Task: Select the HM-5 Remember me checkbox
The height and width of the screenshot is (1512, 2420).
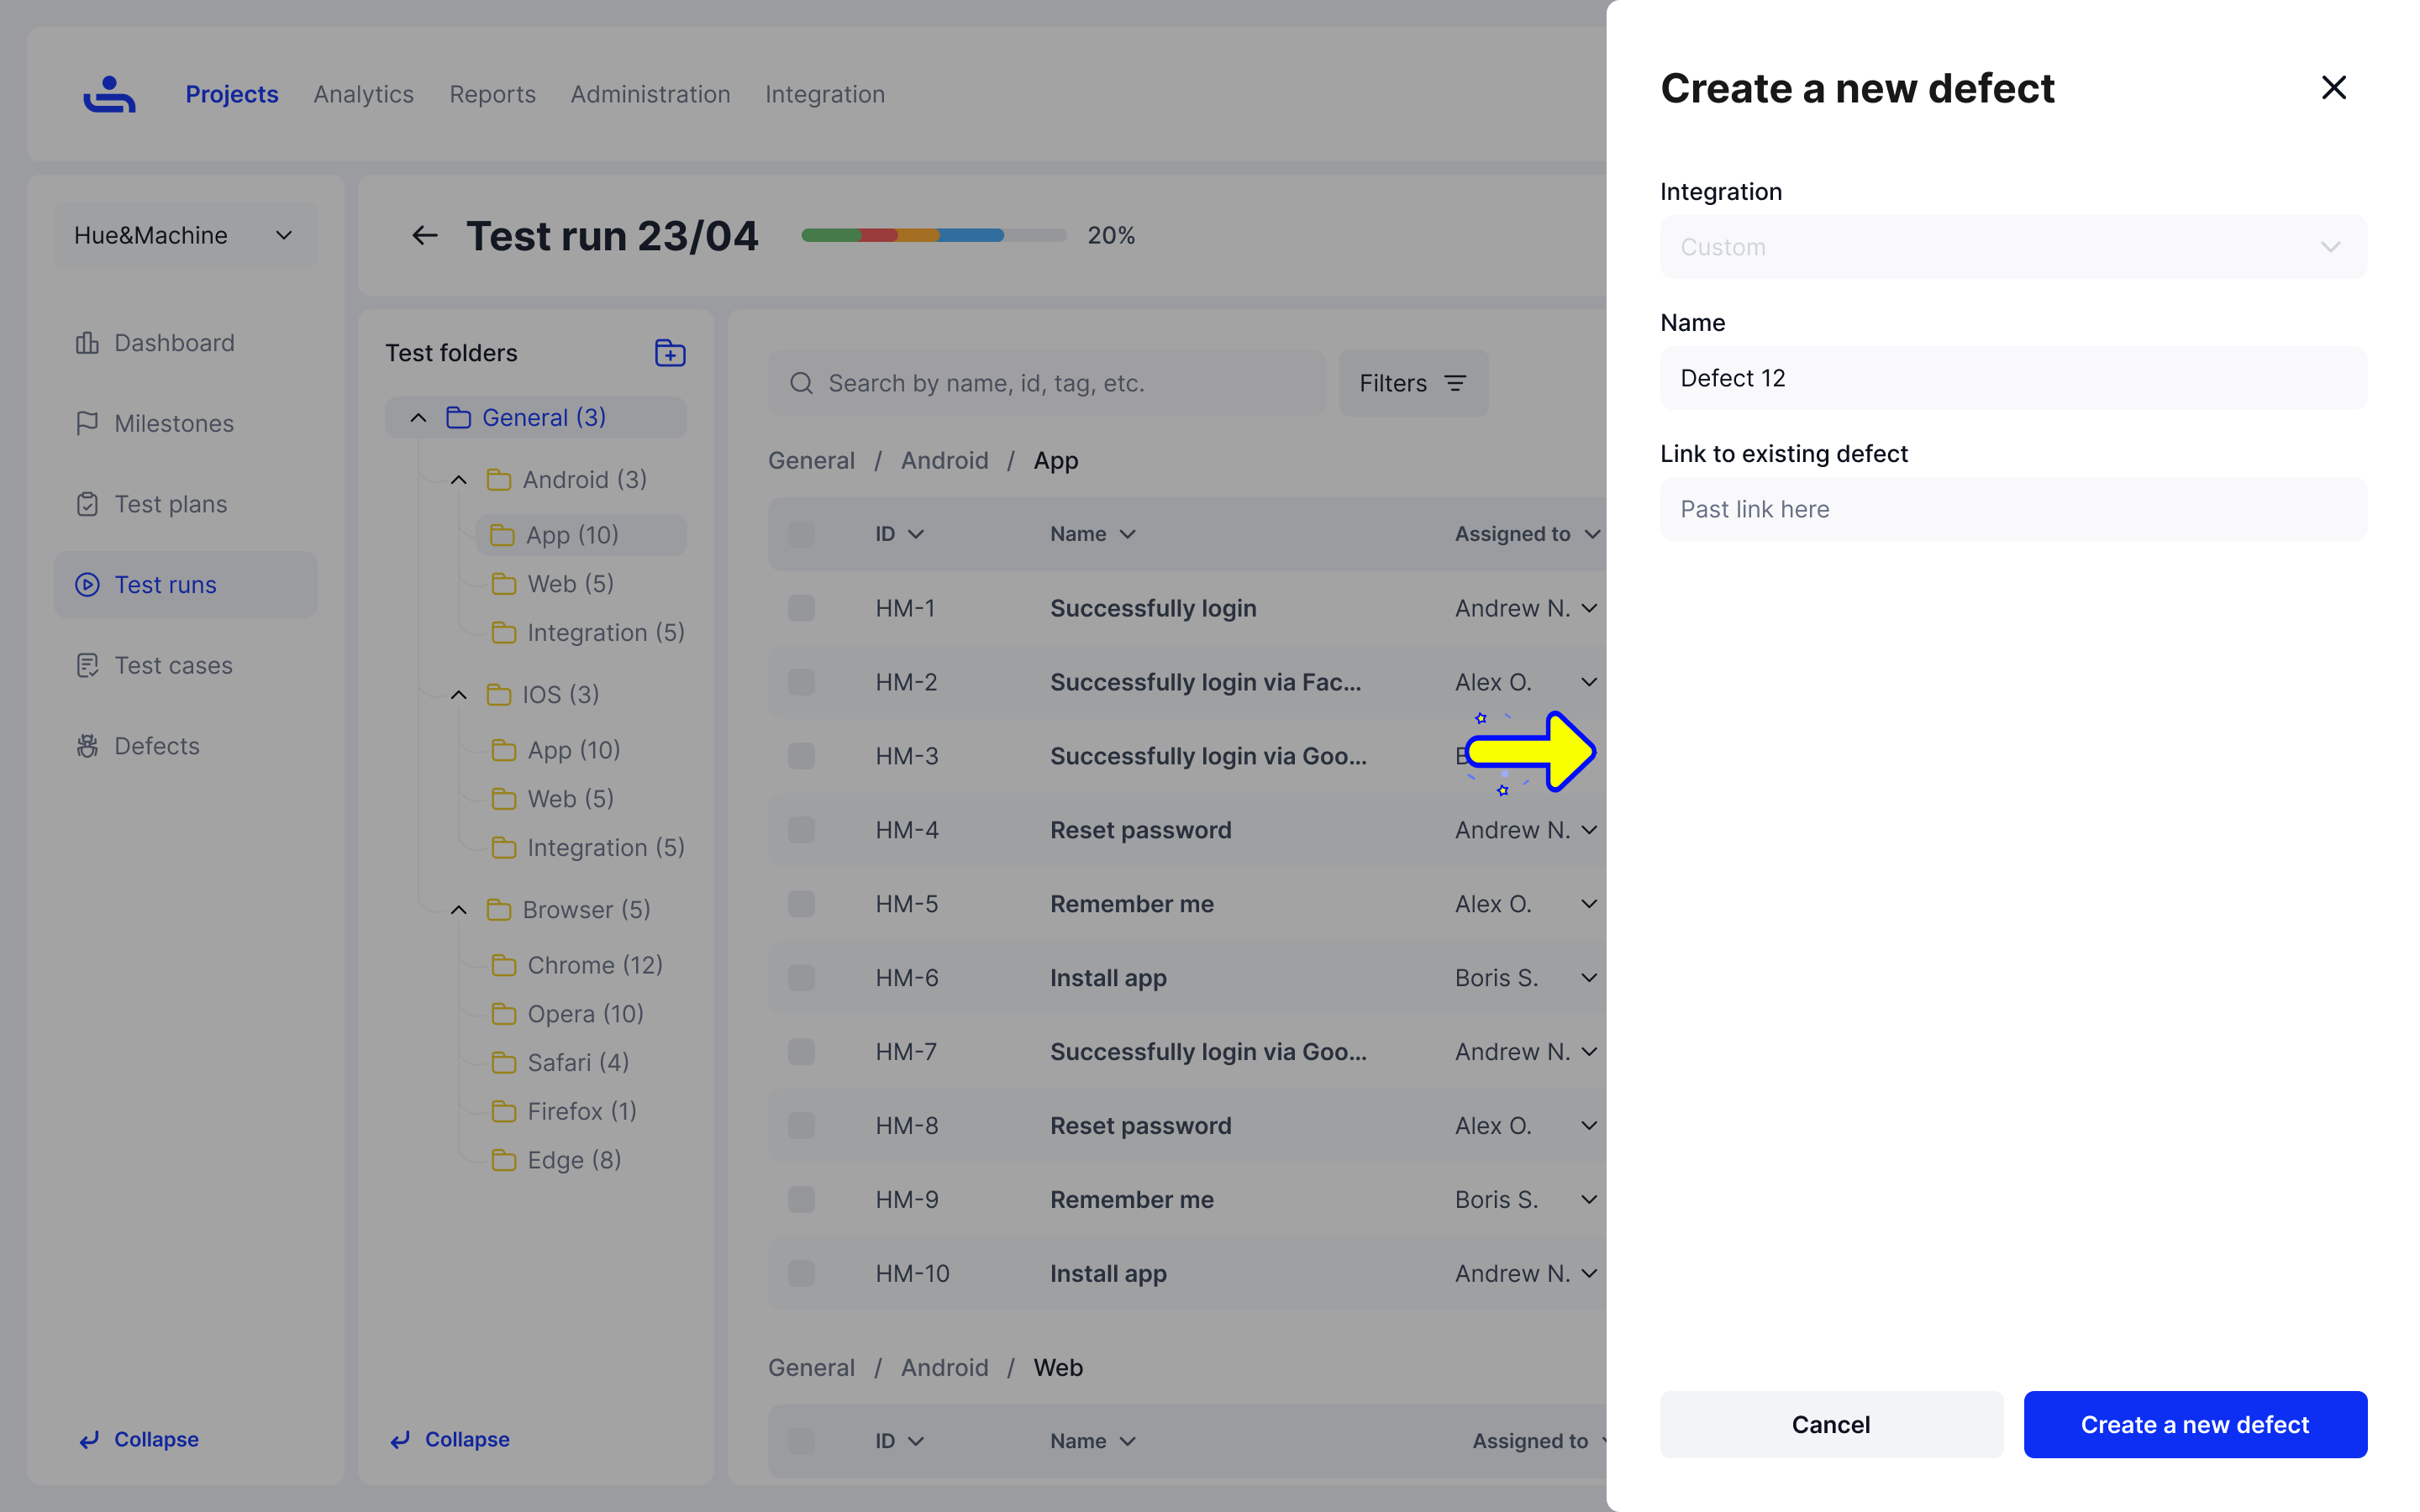Action: tap(801, 904)
